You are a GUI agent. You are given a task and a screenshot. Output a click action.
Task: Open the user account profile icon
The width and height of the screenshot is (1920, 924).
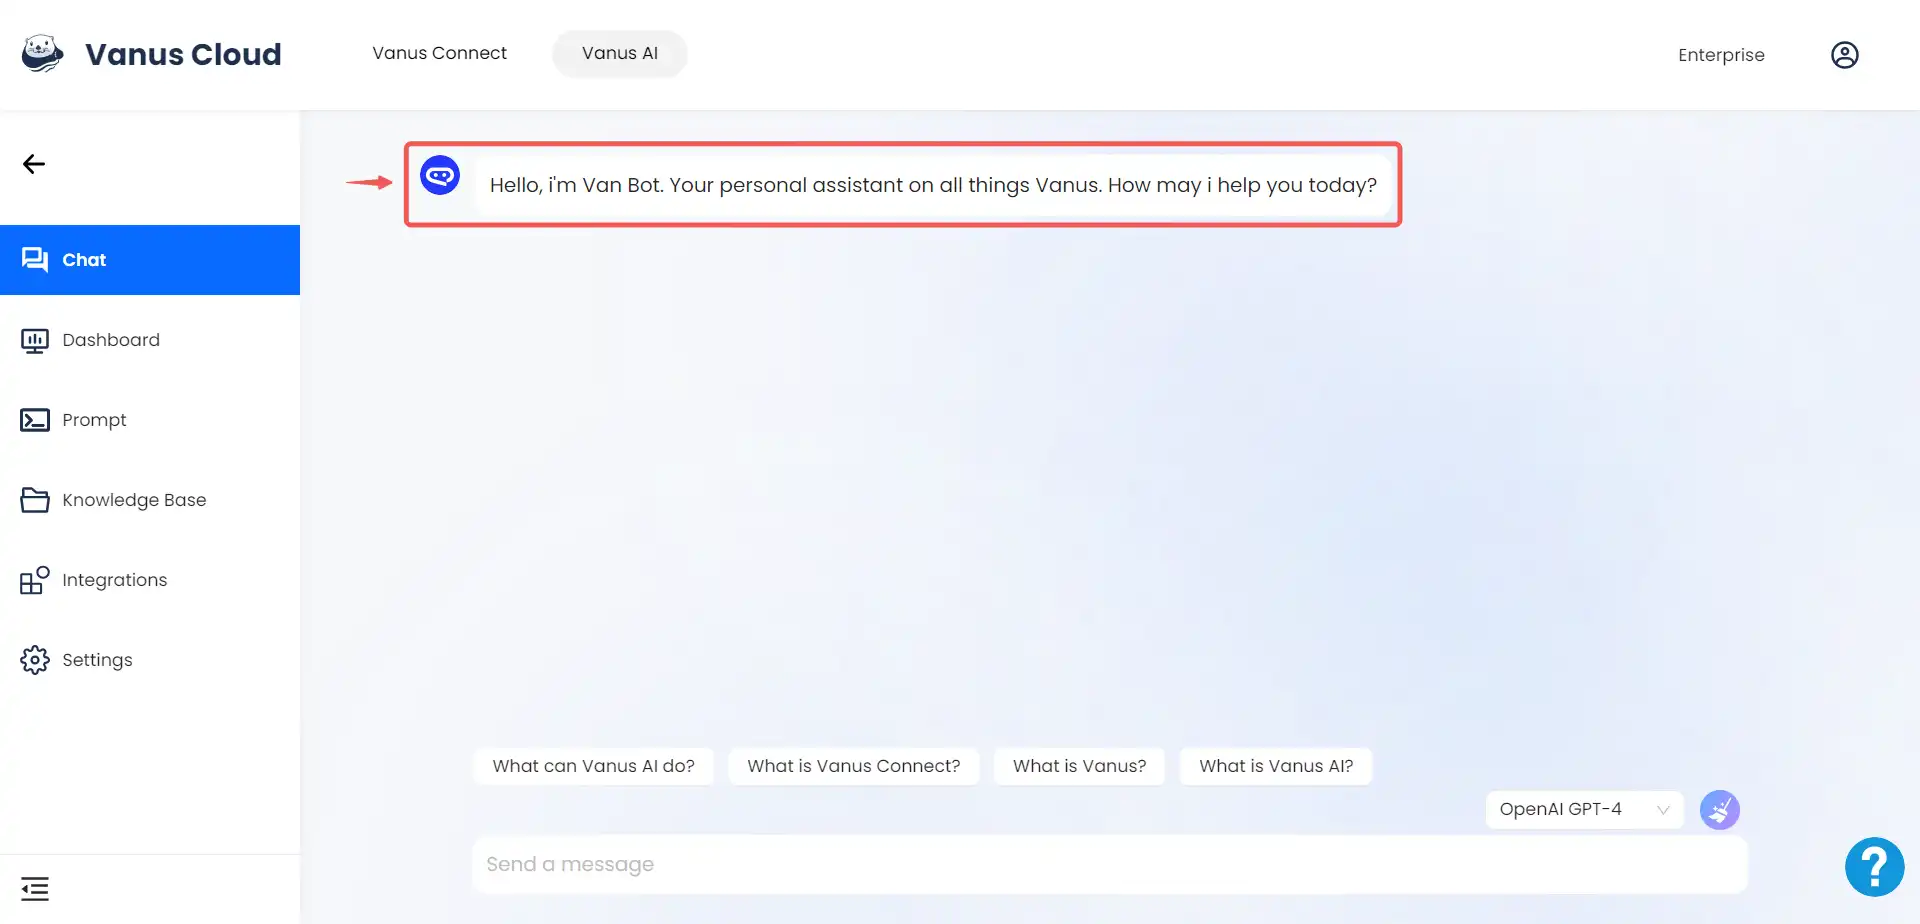tap(1844, 55)
